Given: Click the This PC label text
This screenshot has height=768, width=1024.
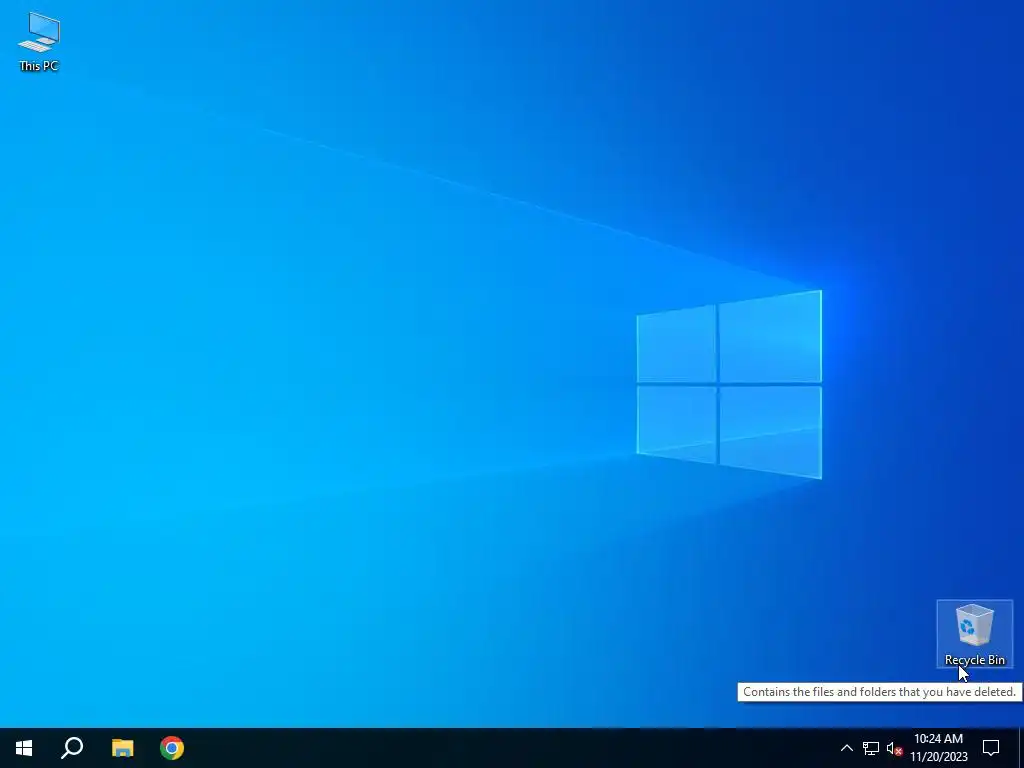Looking at the screenshot, I should pos(39,66).
